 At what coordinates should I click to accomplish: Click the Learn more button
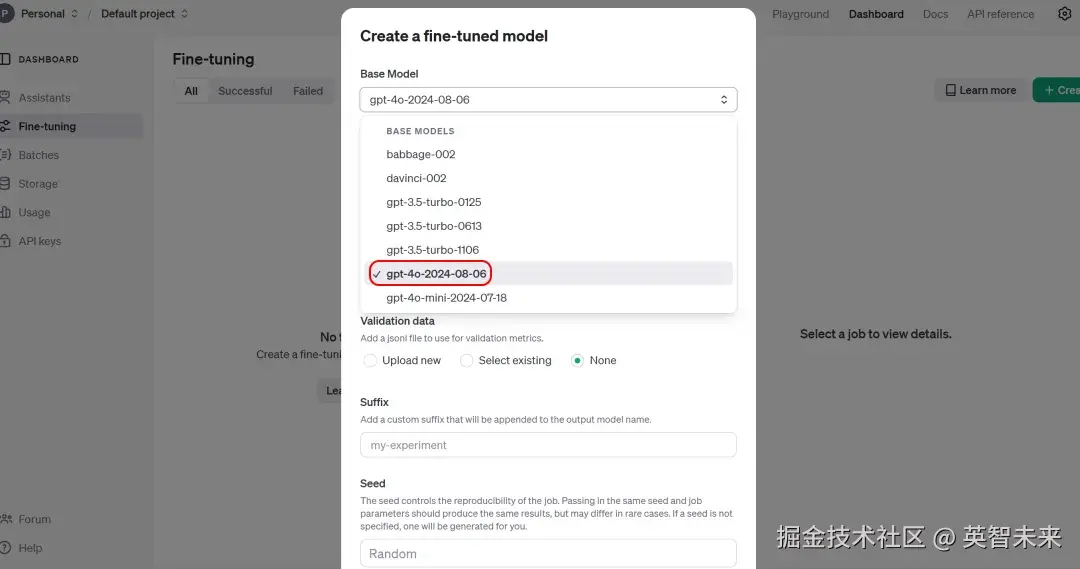[980, 90]
